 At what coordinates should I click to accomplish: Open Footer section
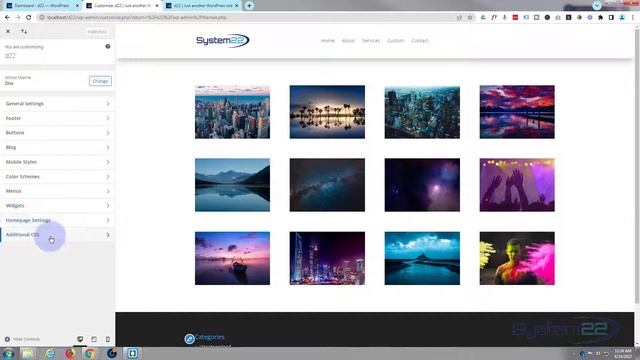(x=58, y=118)
